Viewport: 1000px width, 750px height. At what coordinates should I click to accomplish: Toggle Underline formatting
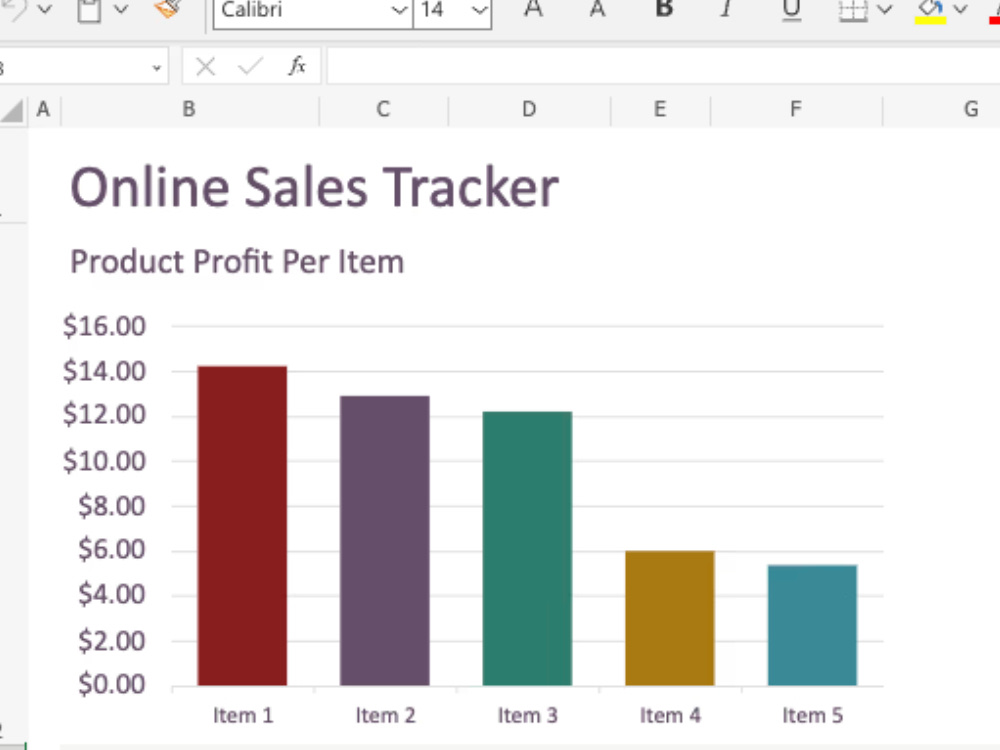click(x=791, y=10)
